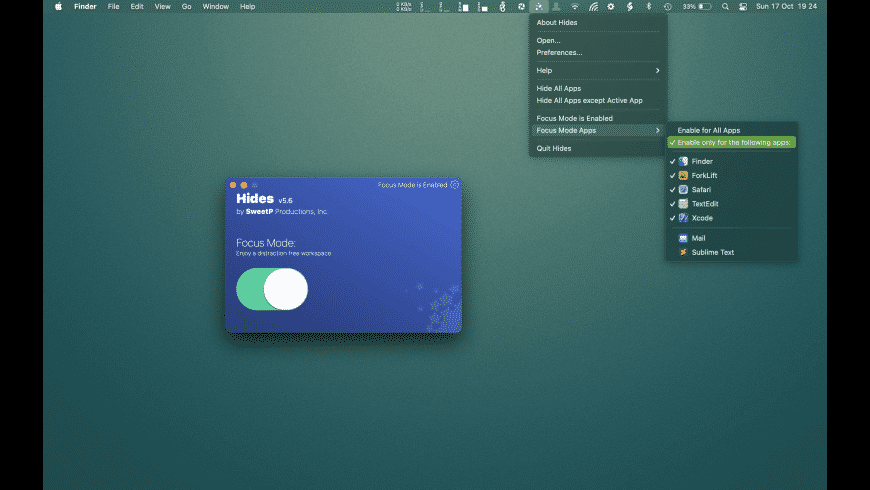Click SweetP Productions, Inc. text

286,211
